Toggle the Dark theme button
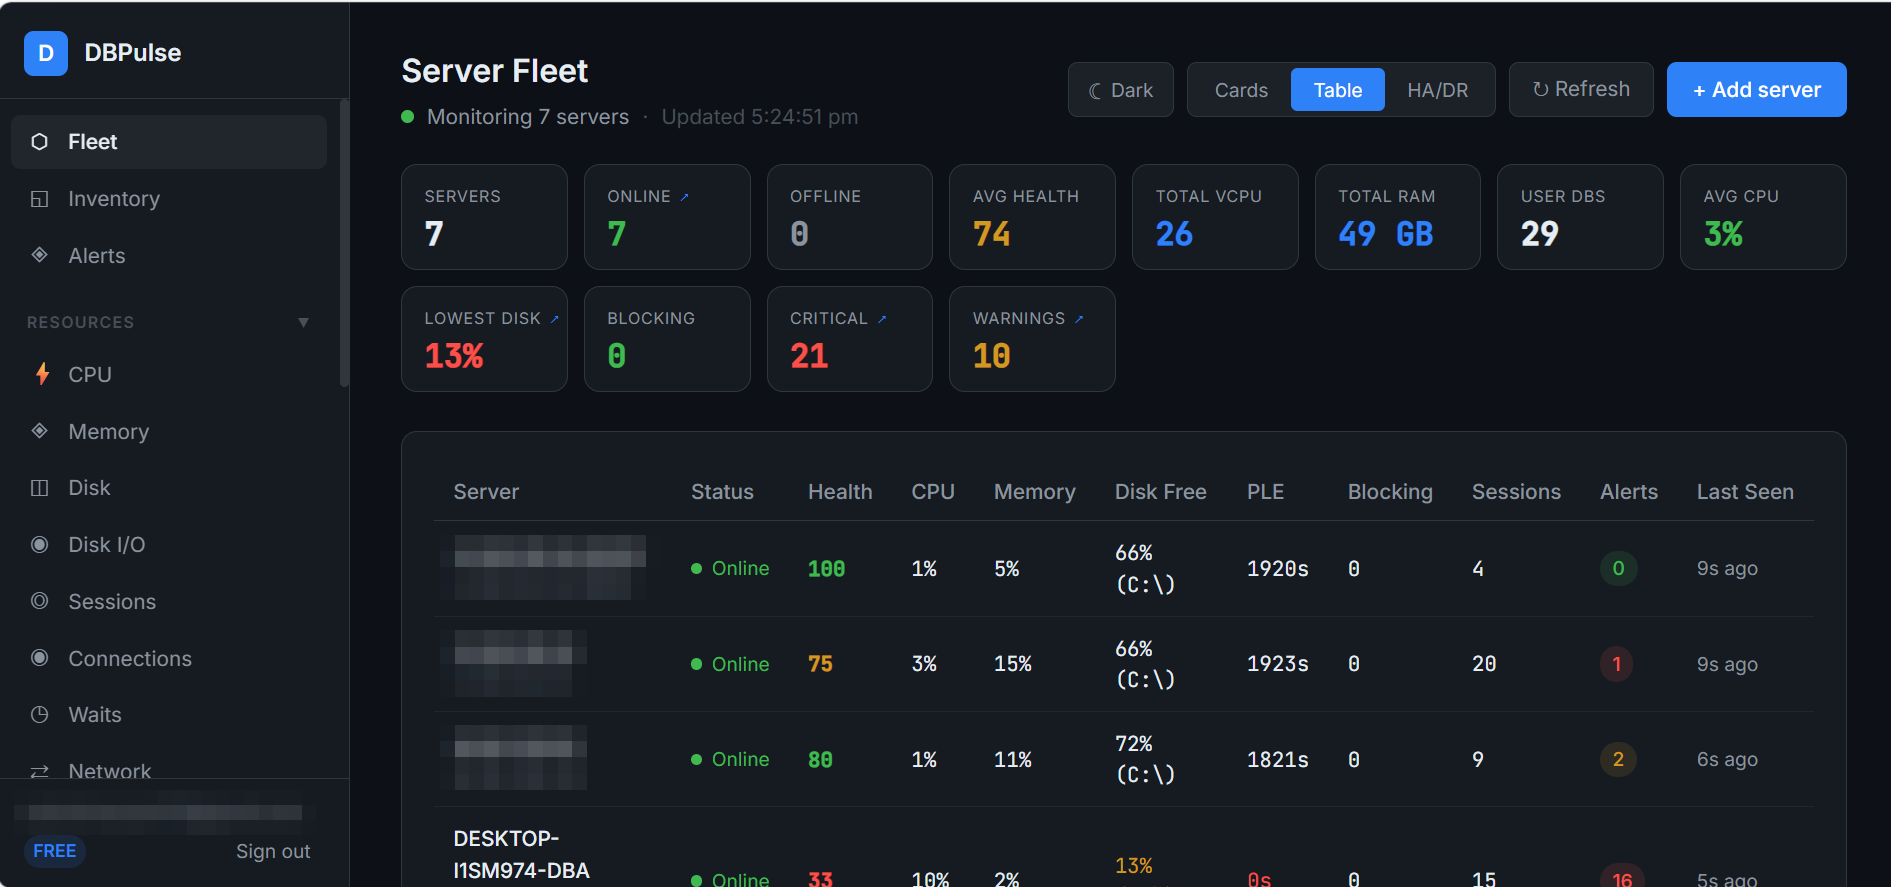The width and height of the screenshot is (1891, 887). [1121, 90]
